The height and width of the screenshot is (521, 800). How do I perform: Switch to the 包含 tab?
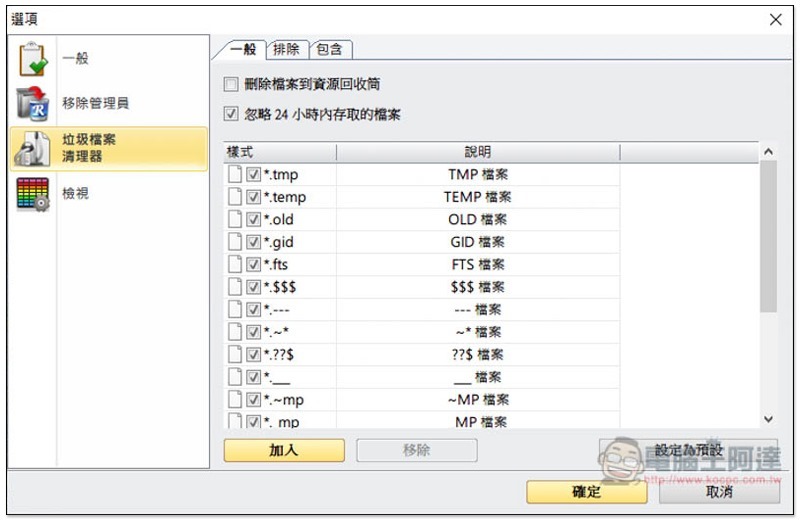(x=330, y=49)
